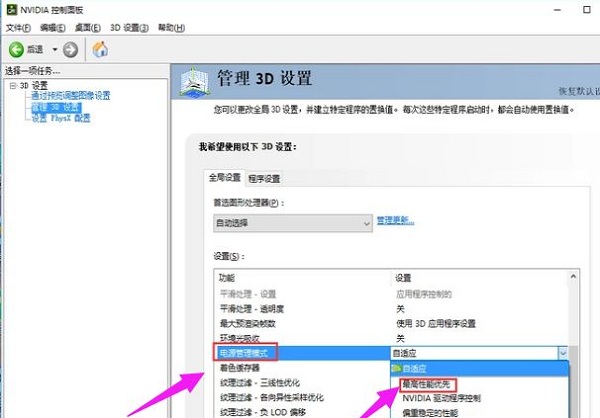Click the 恢复默认 link in header
Viewport: 600px width, 418px height.
579,91
